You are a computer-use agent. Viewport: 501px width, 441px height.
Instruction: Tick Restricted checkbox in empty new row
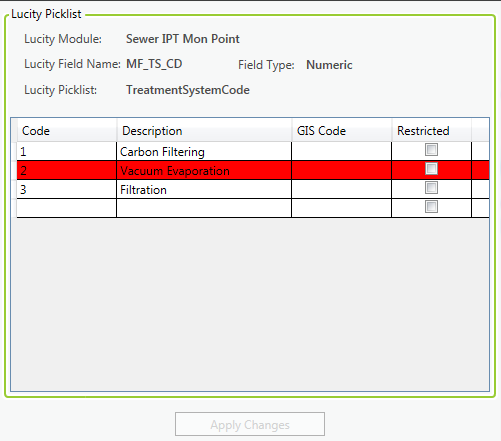coord(431,207)
